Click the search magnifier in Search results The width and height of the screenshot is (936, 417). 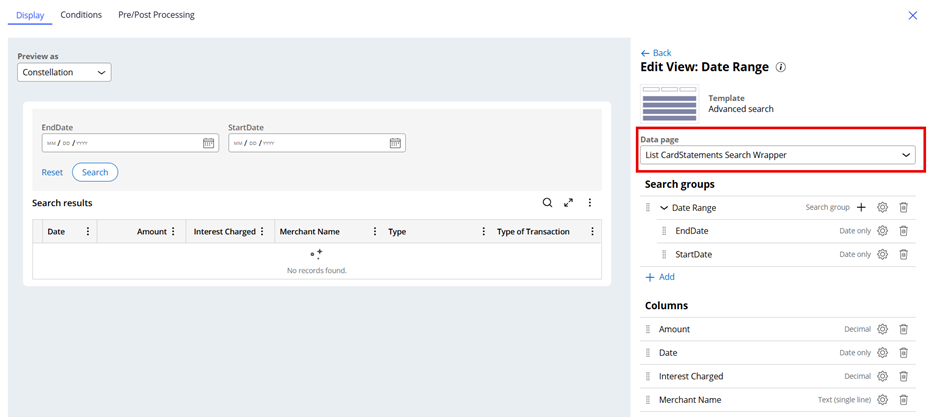coord(547,203)
